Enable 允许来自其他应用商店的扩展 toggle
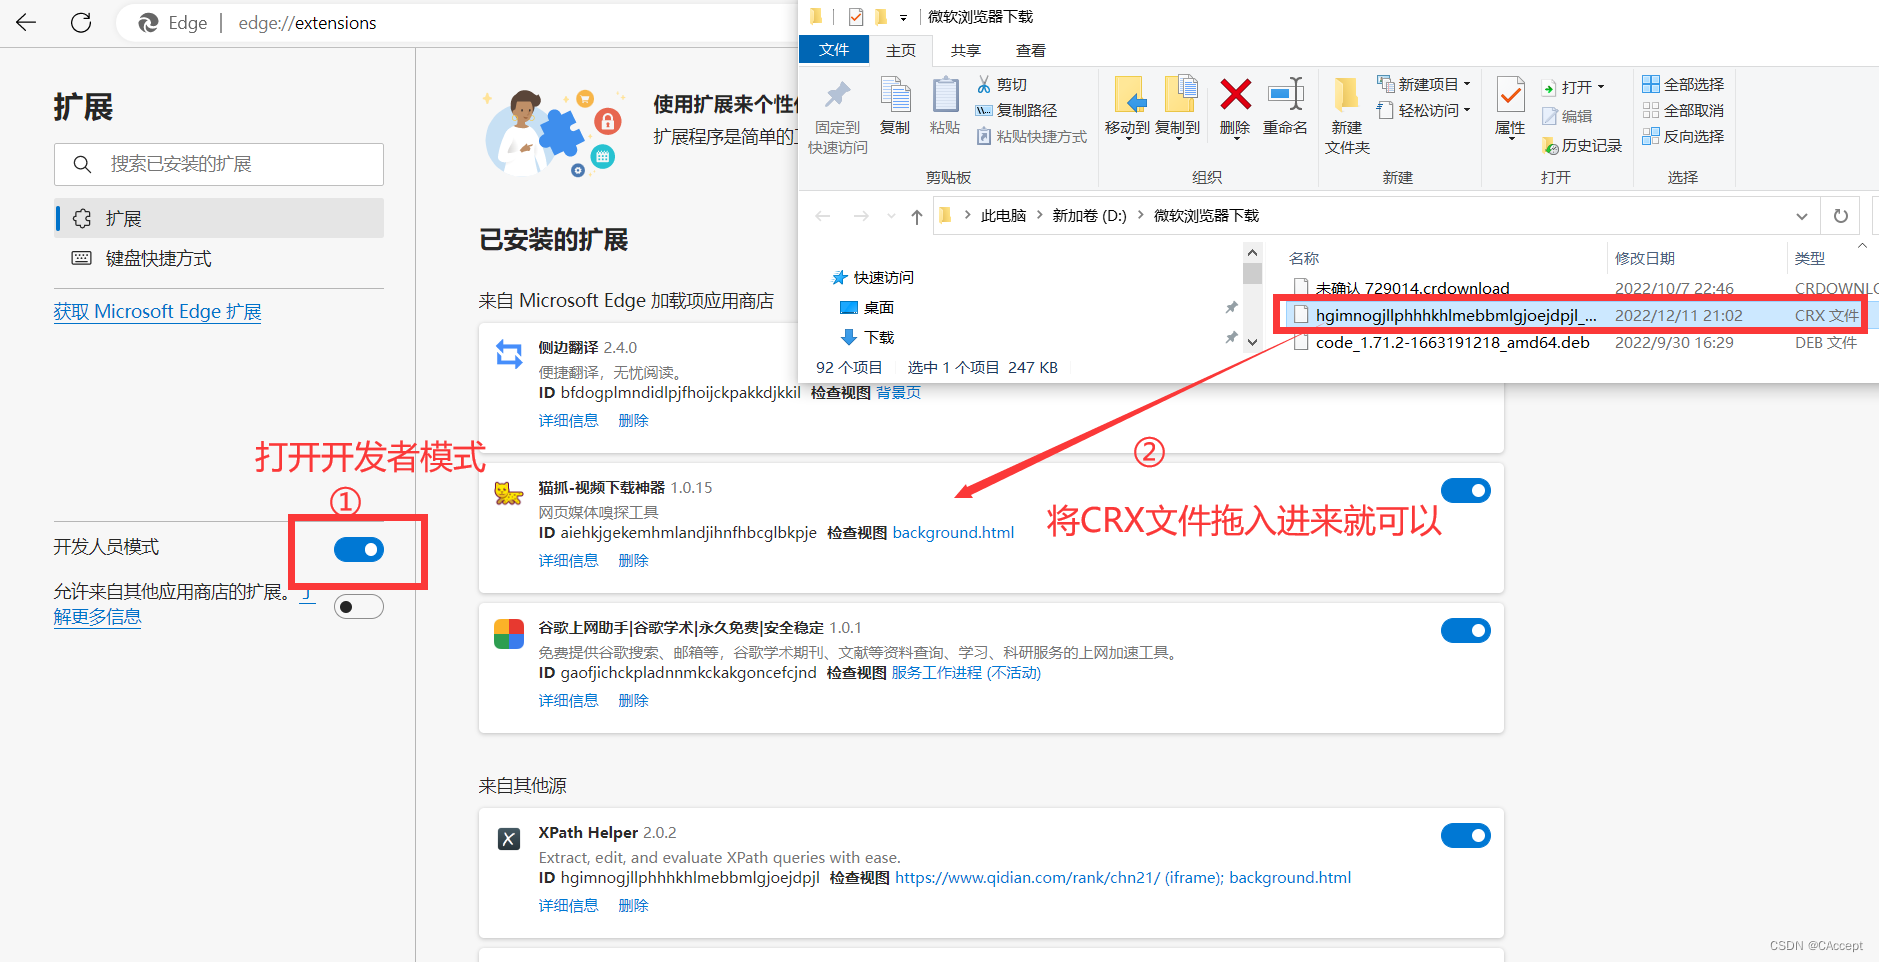1879x962 pixels. 359,606
